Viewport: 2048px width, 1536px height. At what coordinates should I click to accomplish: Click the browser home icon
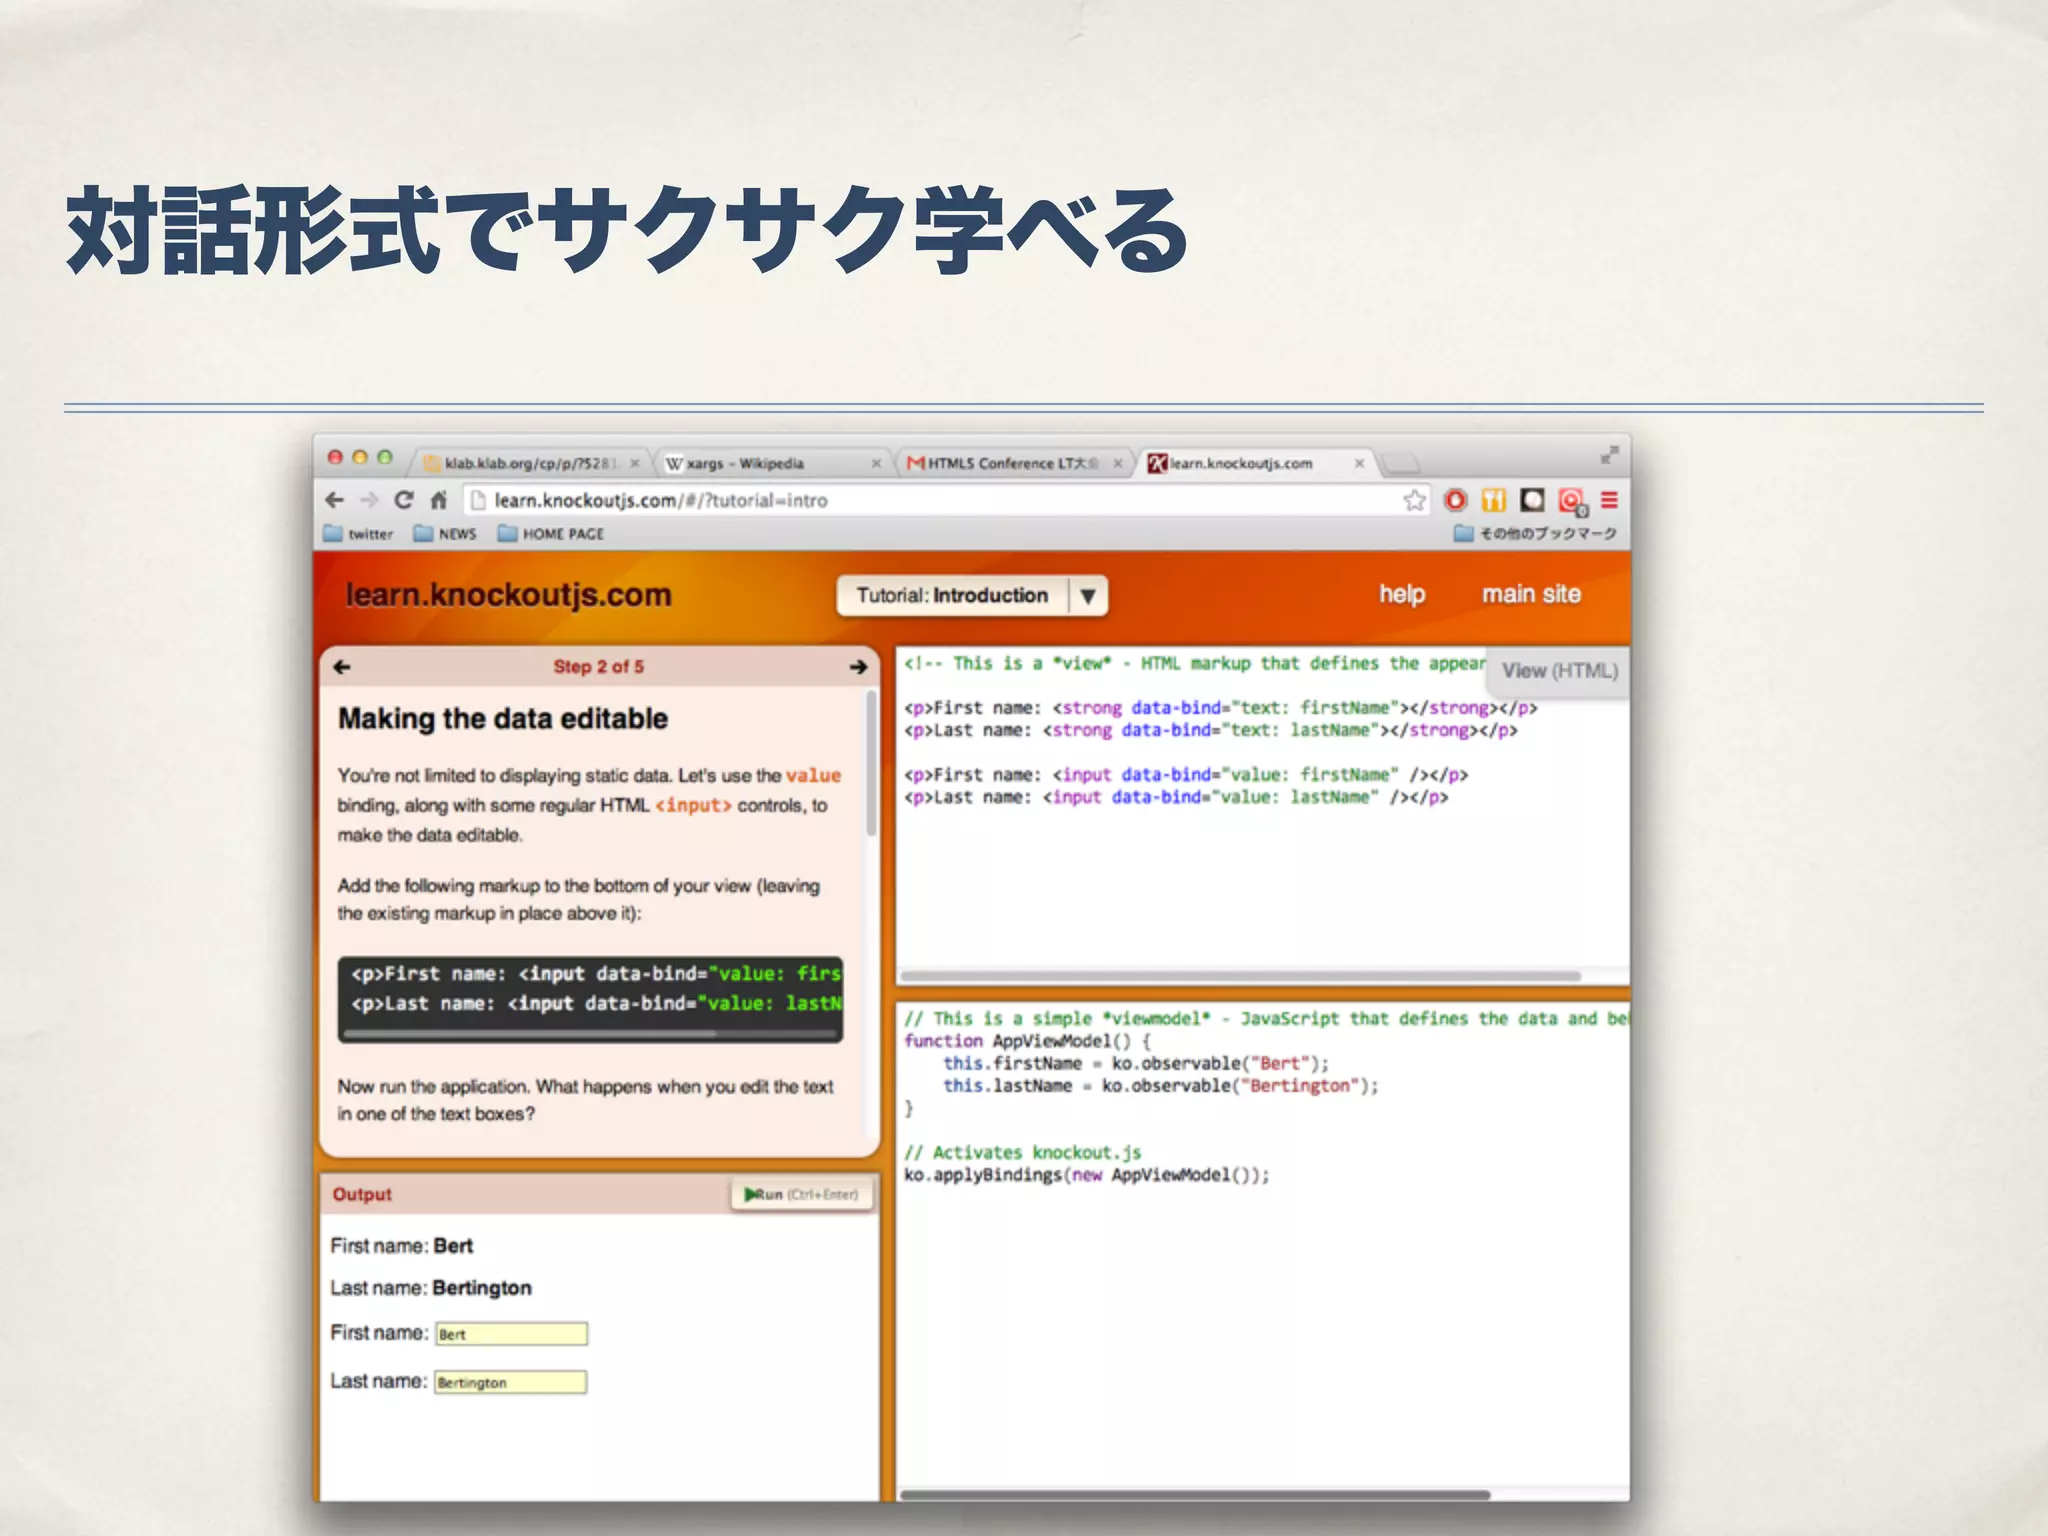pos(438,500)
